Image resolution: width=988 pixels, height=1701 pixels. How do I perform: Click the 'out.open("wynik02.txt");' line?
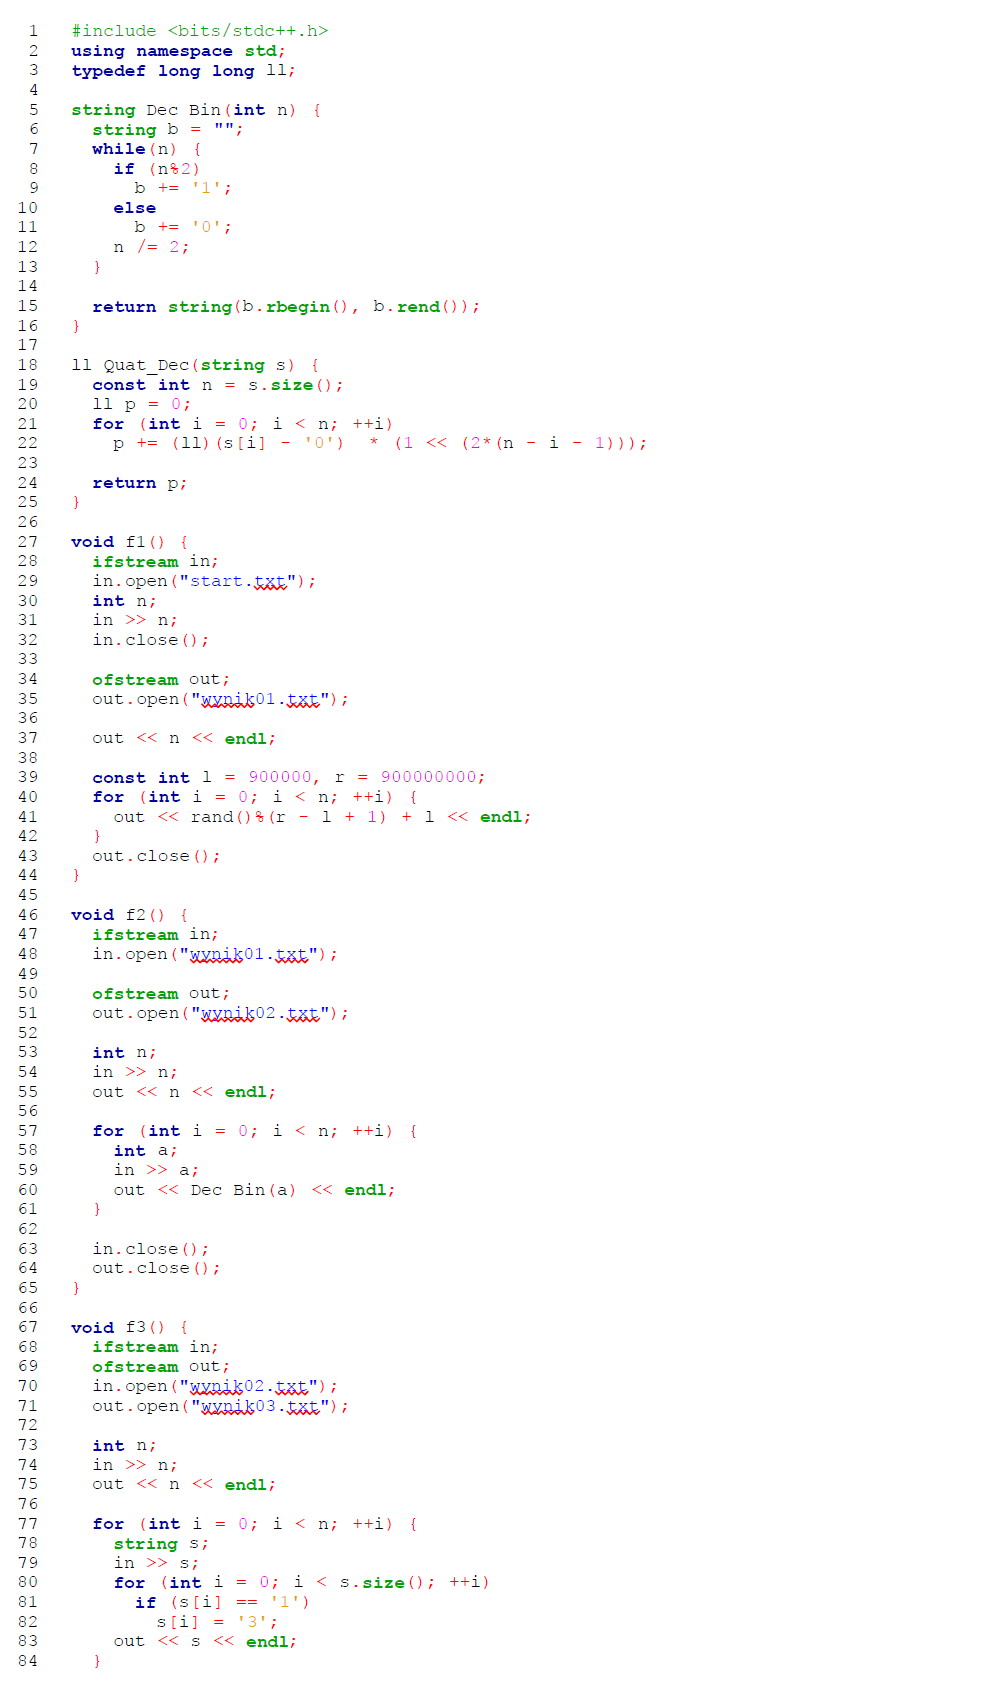pyautogui.click(x=221, y=1013)
